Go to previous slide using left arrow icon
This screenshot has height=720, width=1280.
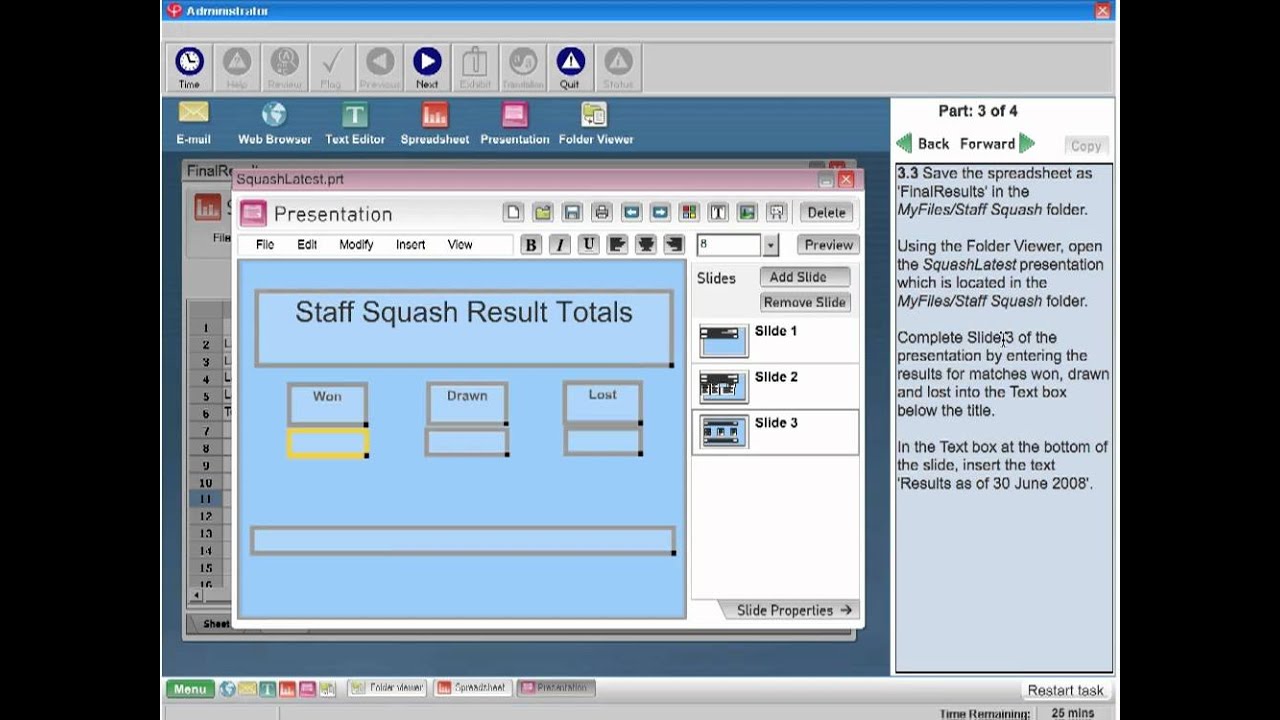(631, 212)
